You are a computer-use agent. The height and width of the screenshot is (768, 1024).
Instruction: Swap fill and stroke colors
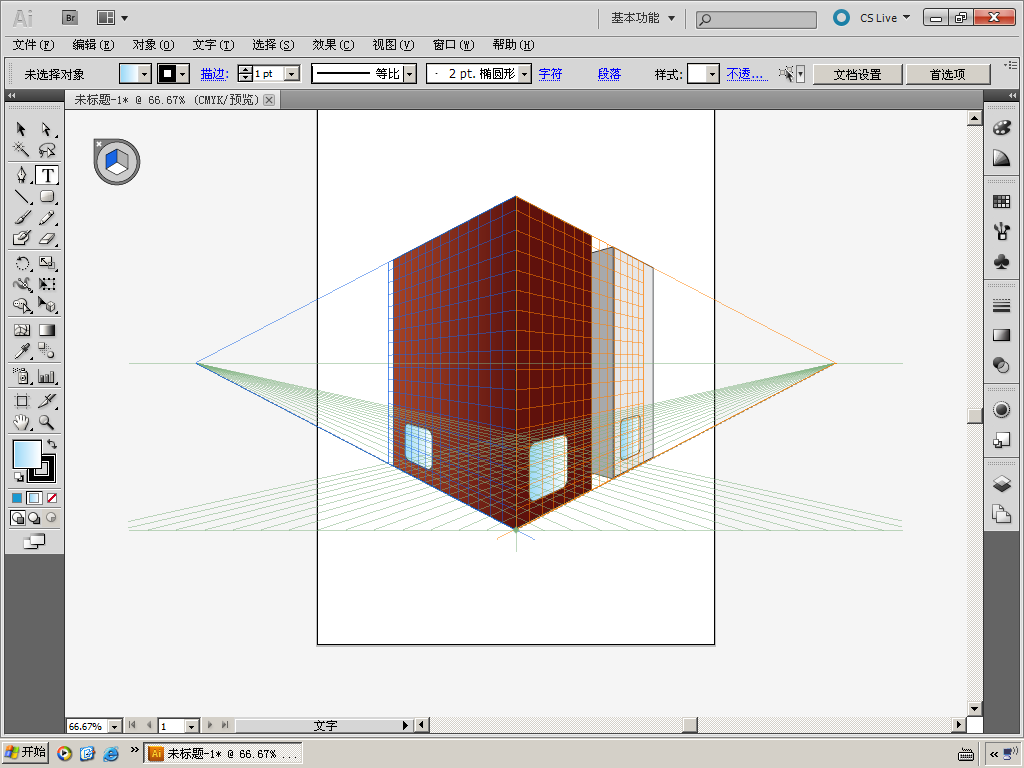[x=52, y=444]
